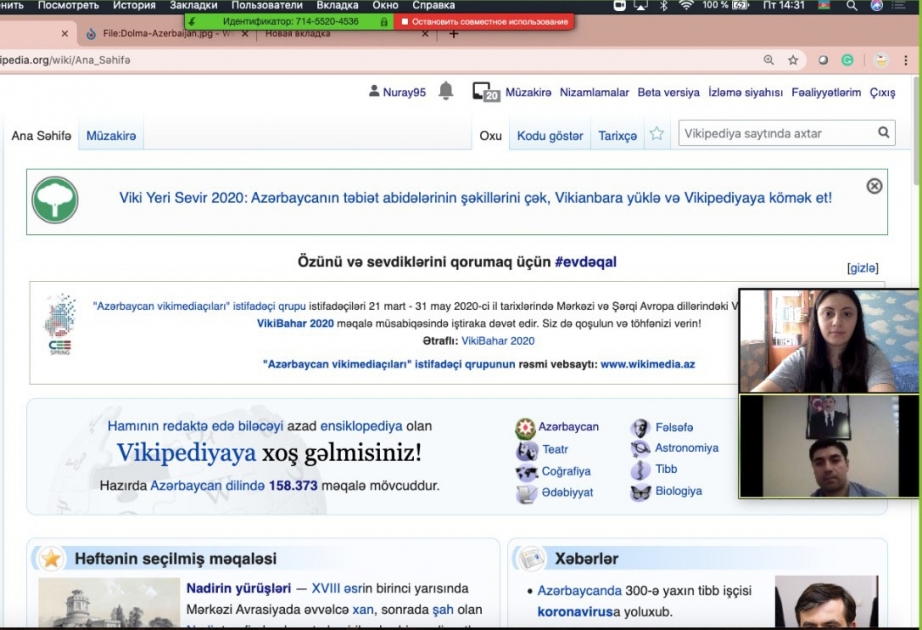Click the Fəlsəfə bust icon
The height and width of the screenshot is (630, 922).
point(640,428)
